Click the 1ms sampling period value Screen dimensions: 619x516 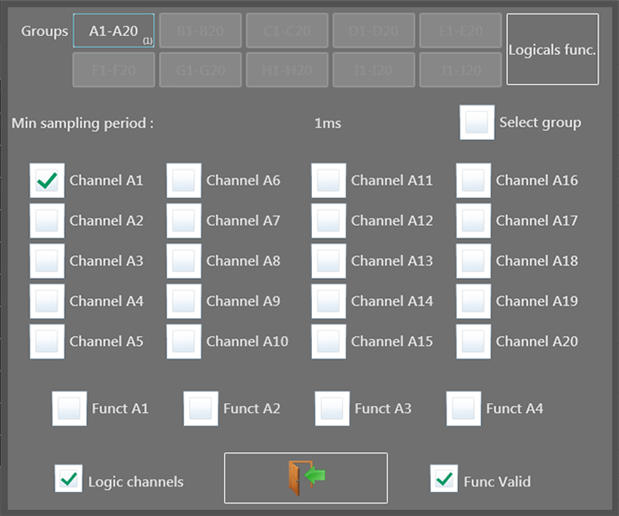328,123
